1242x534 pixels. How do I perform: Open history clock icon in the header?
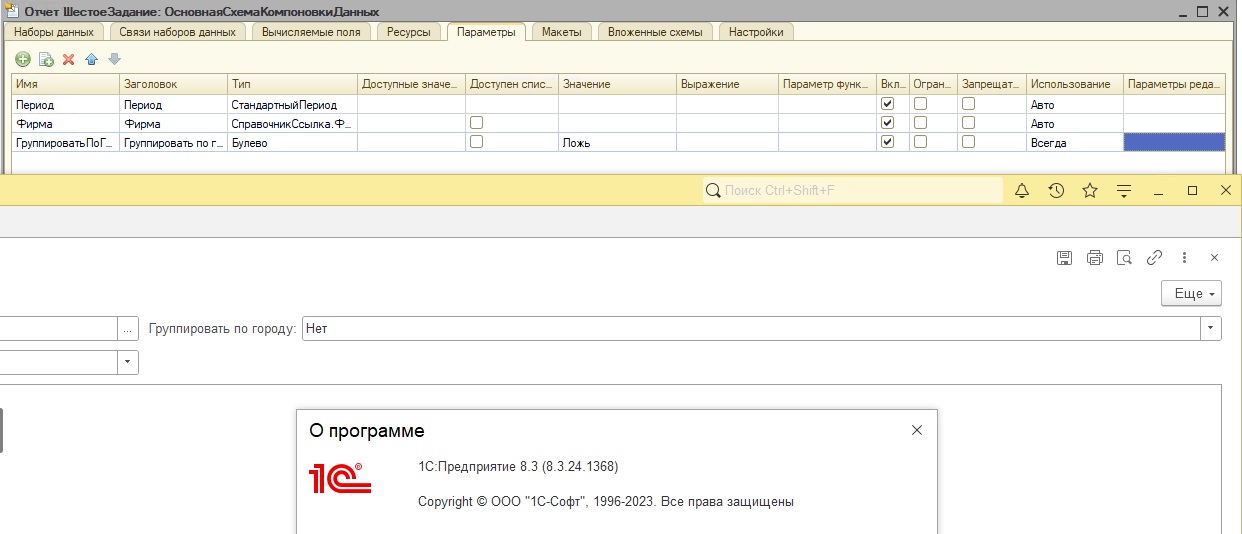(1056, 190)
